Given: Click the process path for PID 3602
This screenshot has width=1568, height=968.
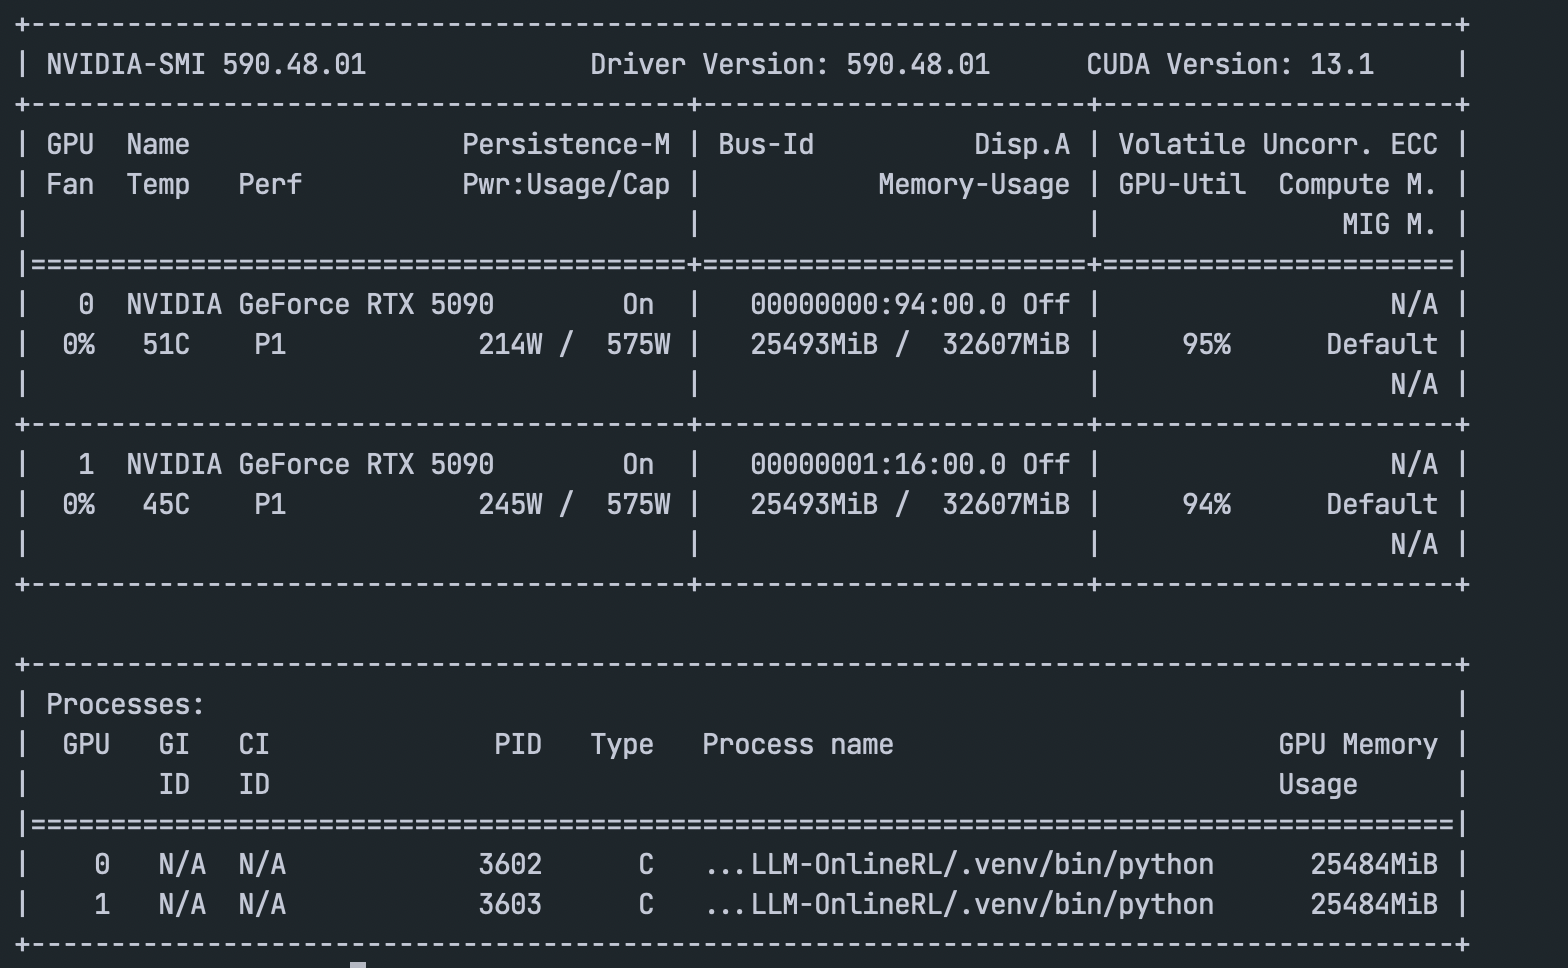Looking at the screenshot, I should 958,865.
